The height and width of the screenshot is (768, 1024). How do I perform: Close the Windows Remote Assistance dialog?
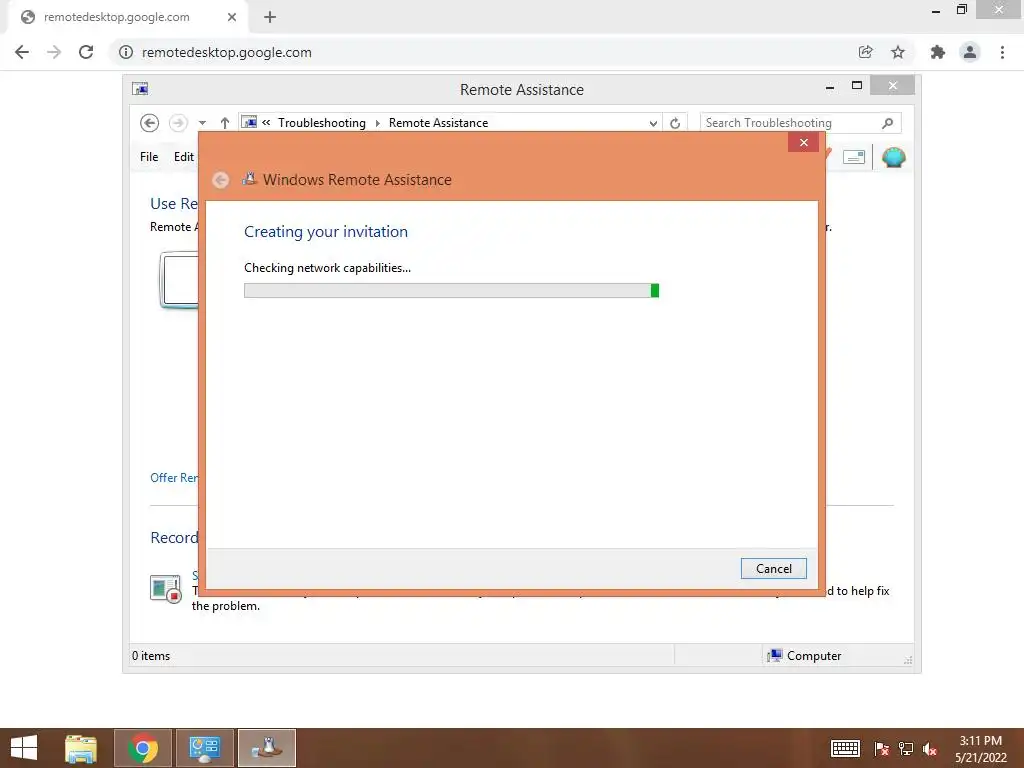click(x=804, y=142)
